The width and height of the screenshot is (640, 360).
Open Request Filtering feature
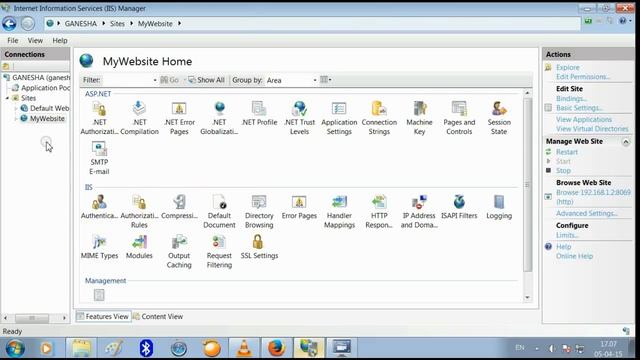tap(219, 251)
